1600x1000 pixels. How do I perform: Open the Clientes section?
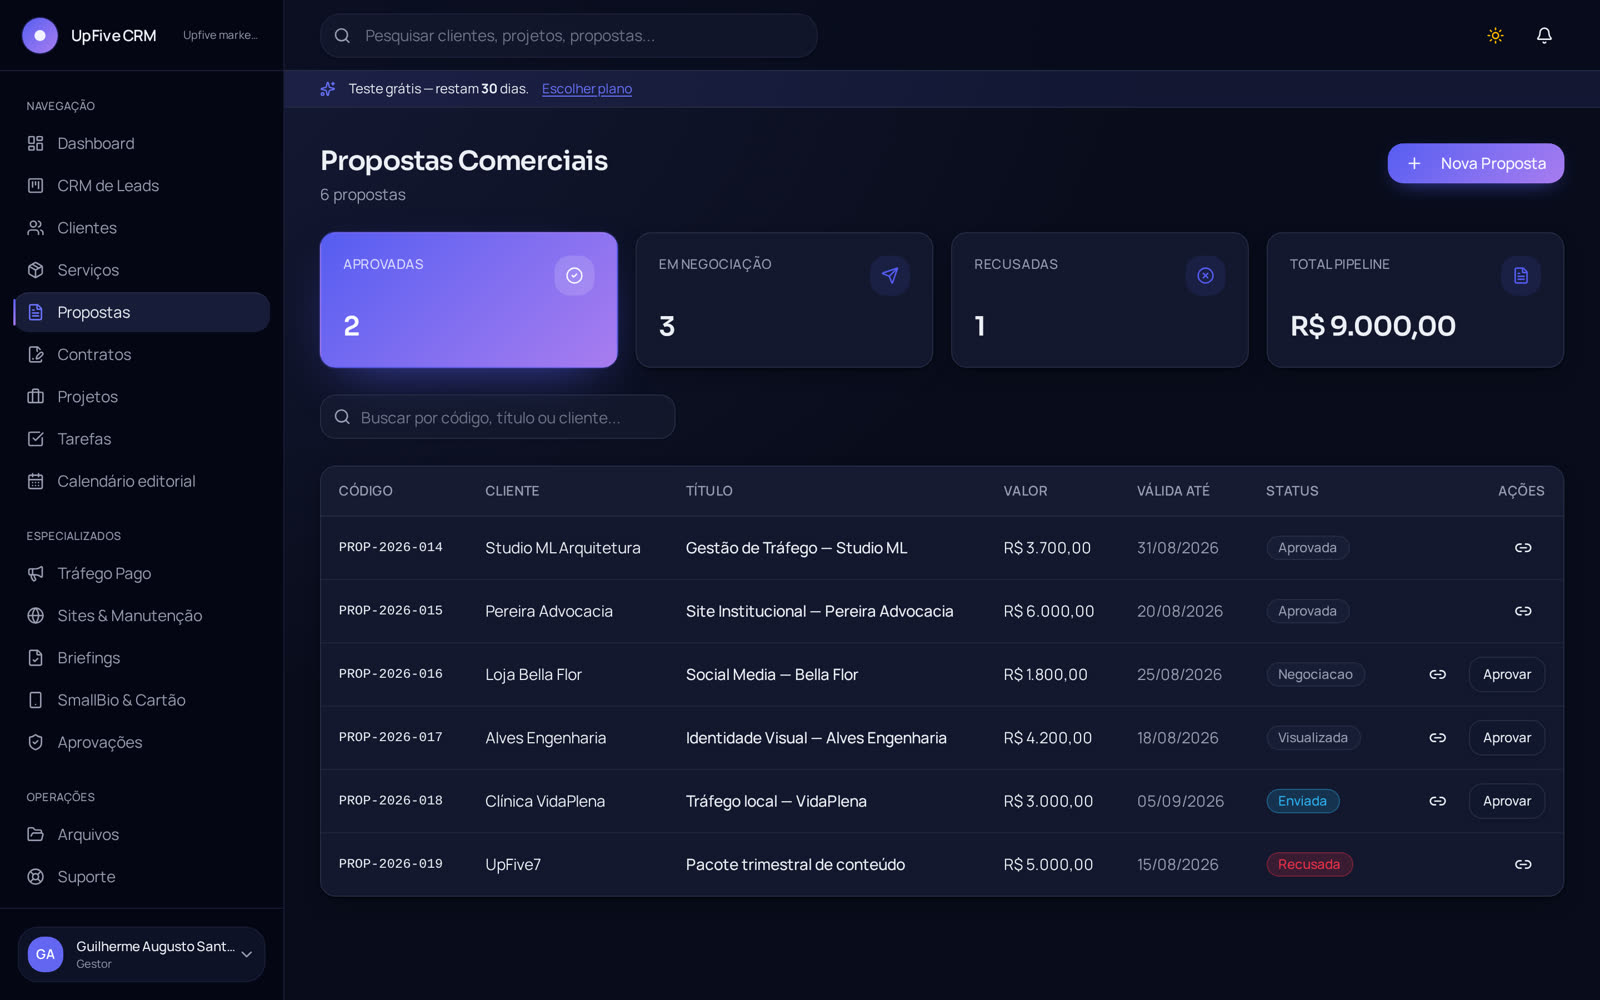pos(141,228)
